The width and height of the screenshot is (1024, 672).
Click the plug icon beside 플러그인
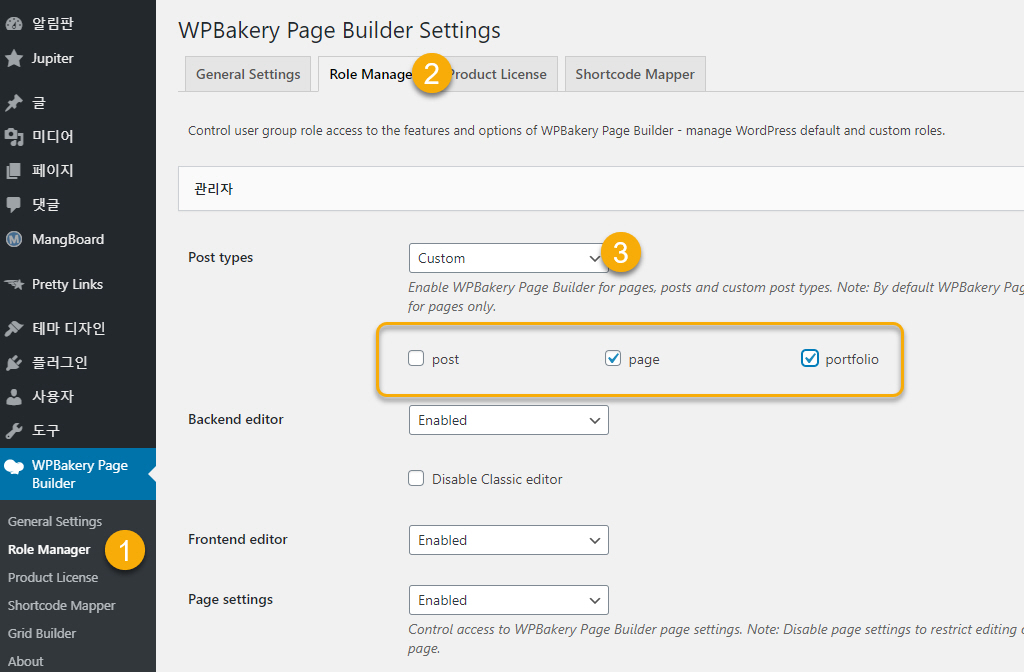[14, 362]
